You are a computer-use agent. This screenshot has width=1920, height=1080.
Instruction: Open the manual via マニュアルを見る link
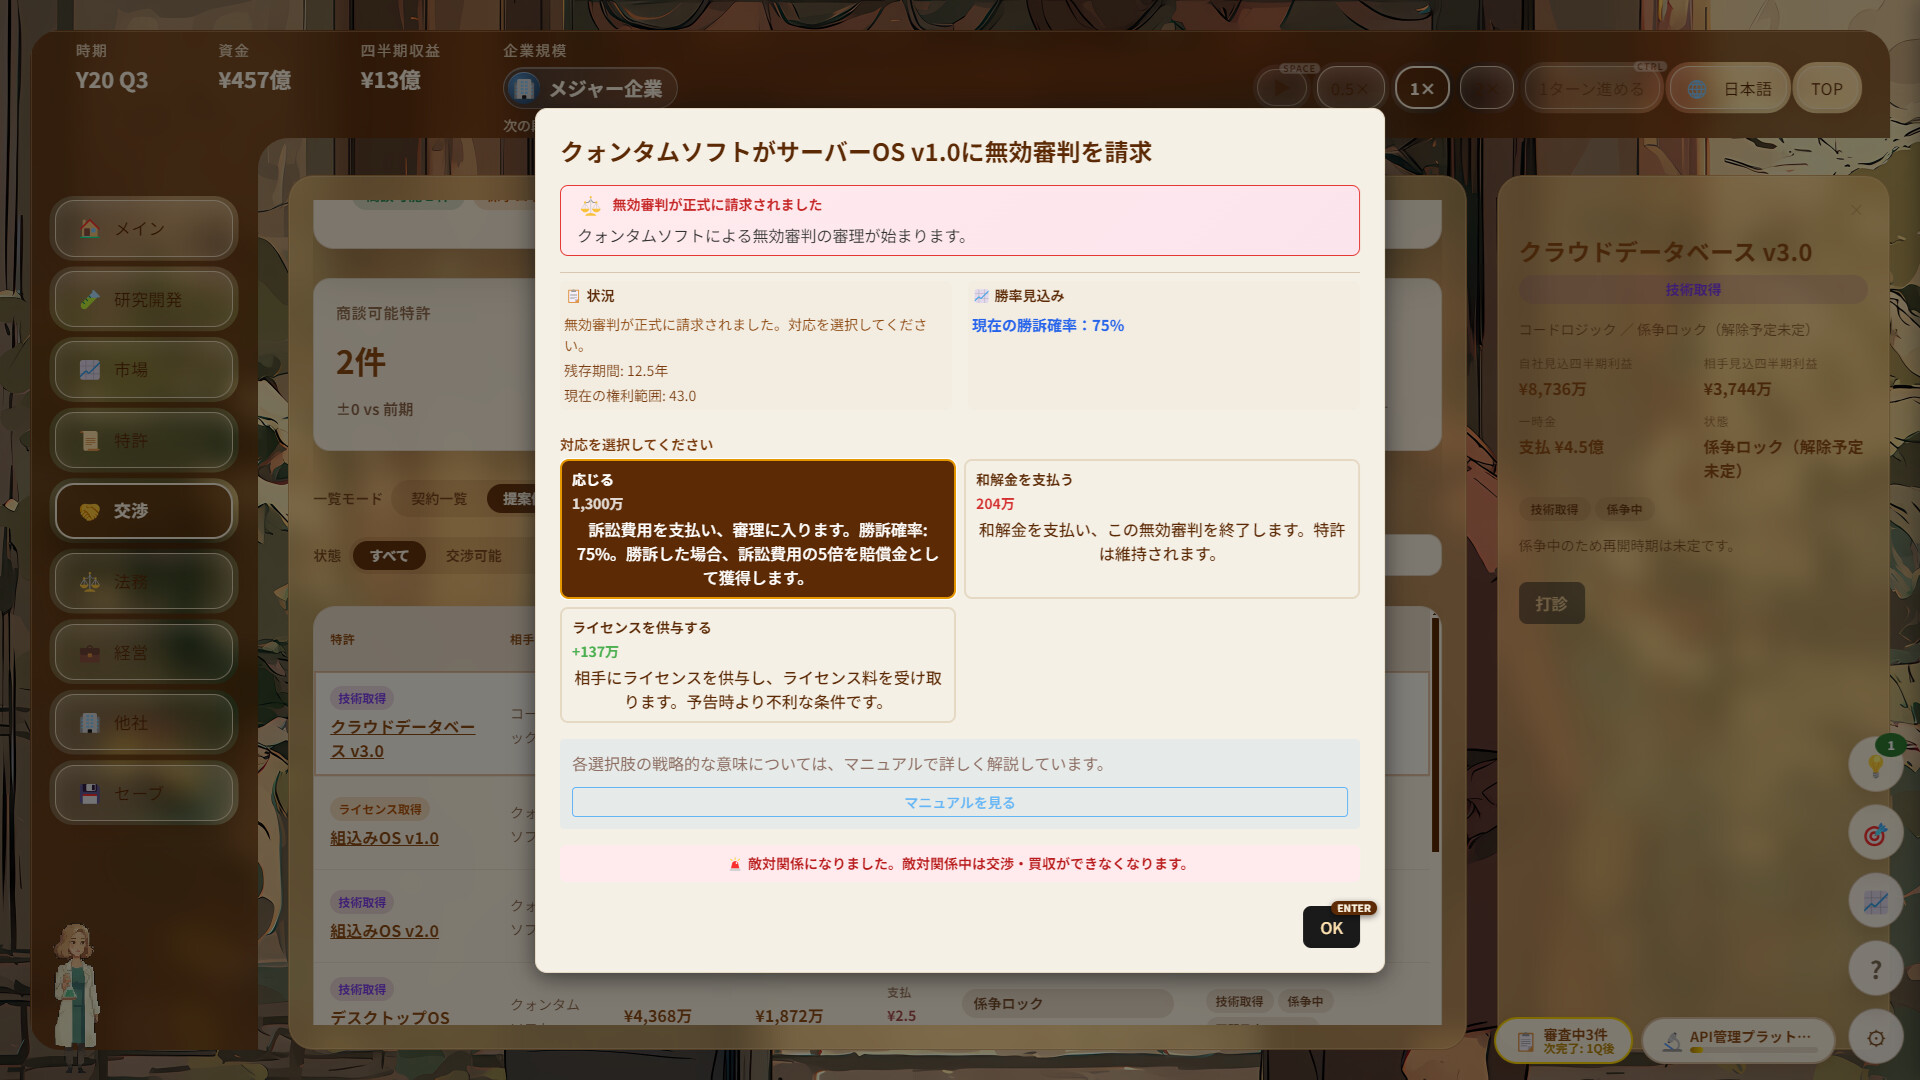pos(958,802)
